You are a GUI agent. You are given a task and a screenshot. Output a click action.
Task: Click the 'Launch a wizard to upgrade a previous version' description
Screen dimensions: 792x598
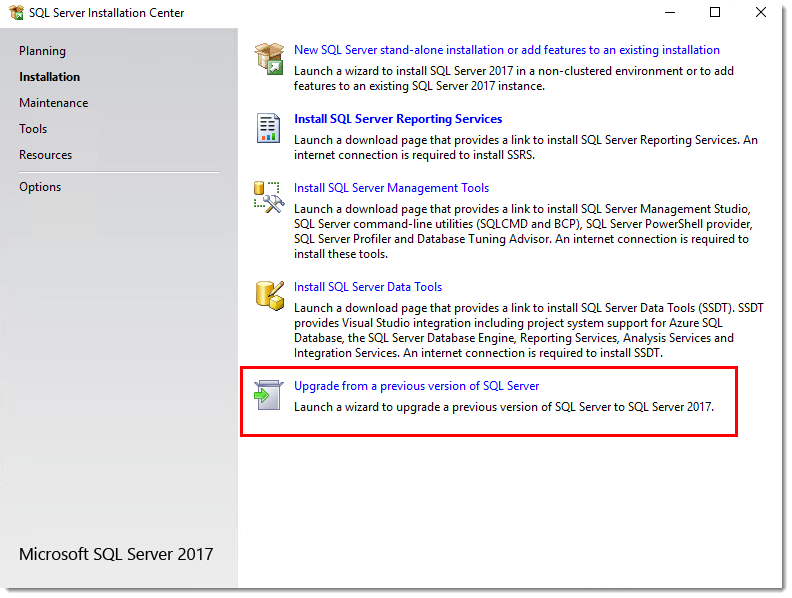pos(504,407)
